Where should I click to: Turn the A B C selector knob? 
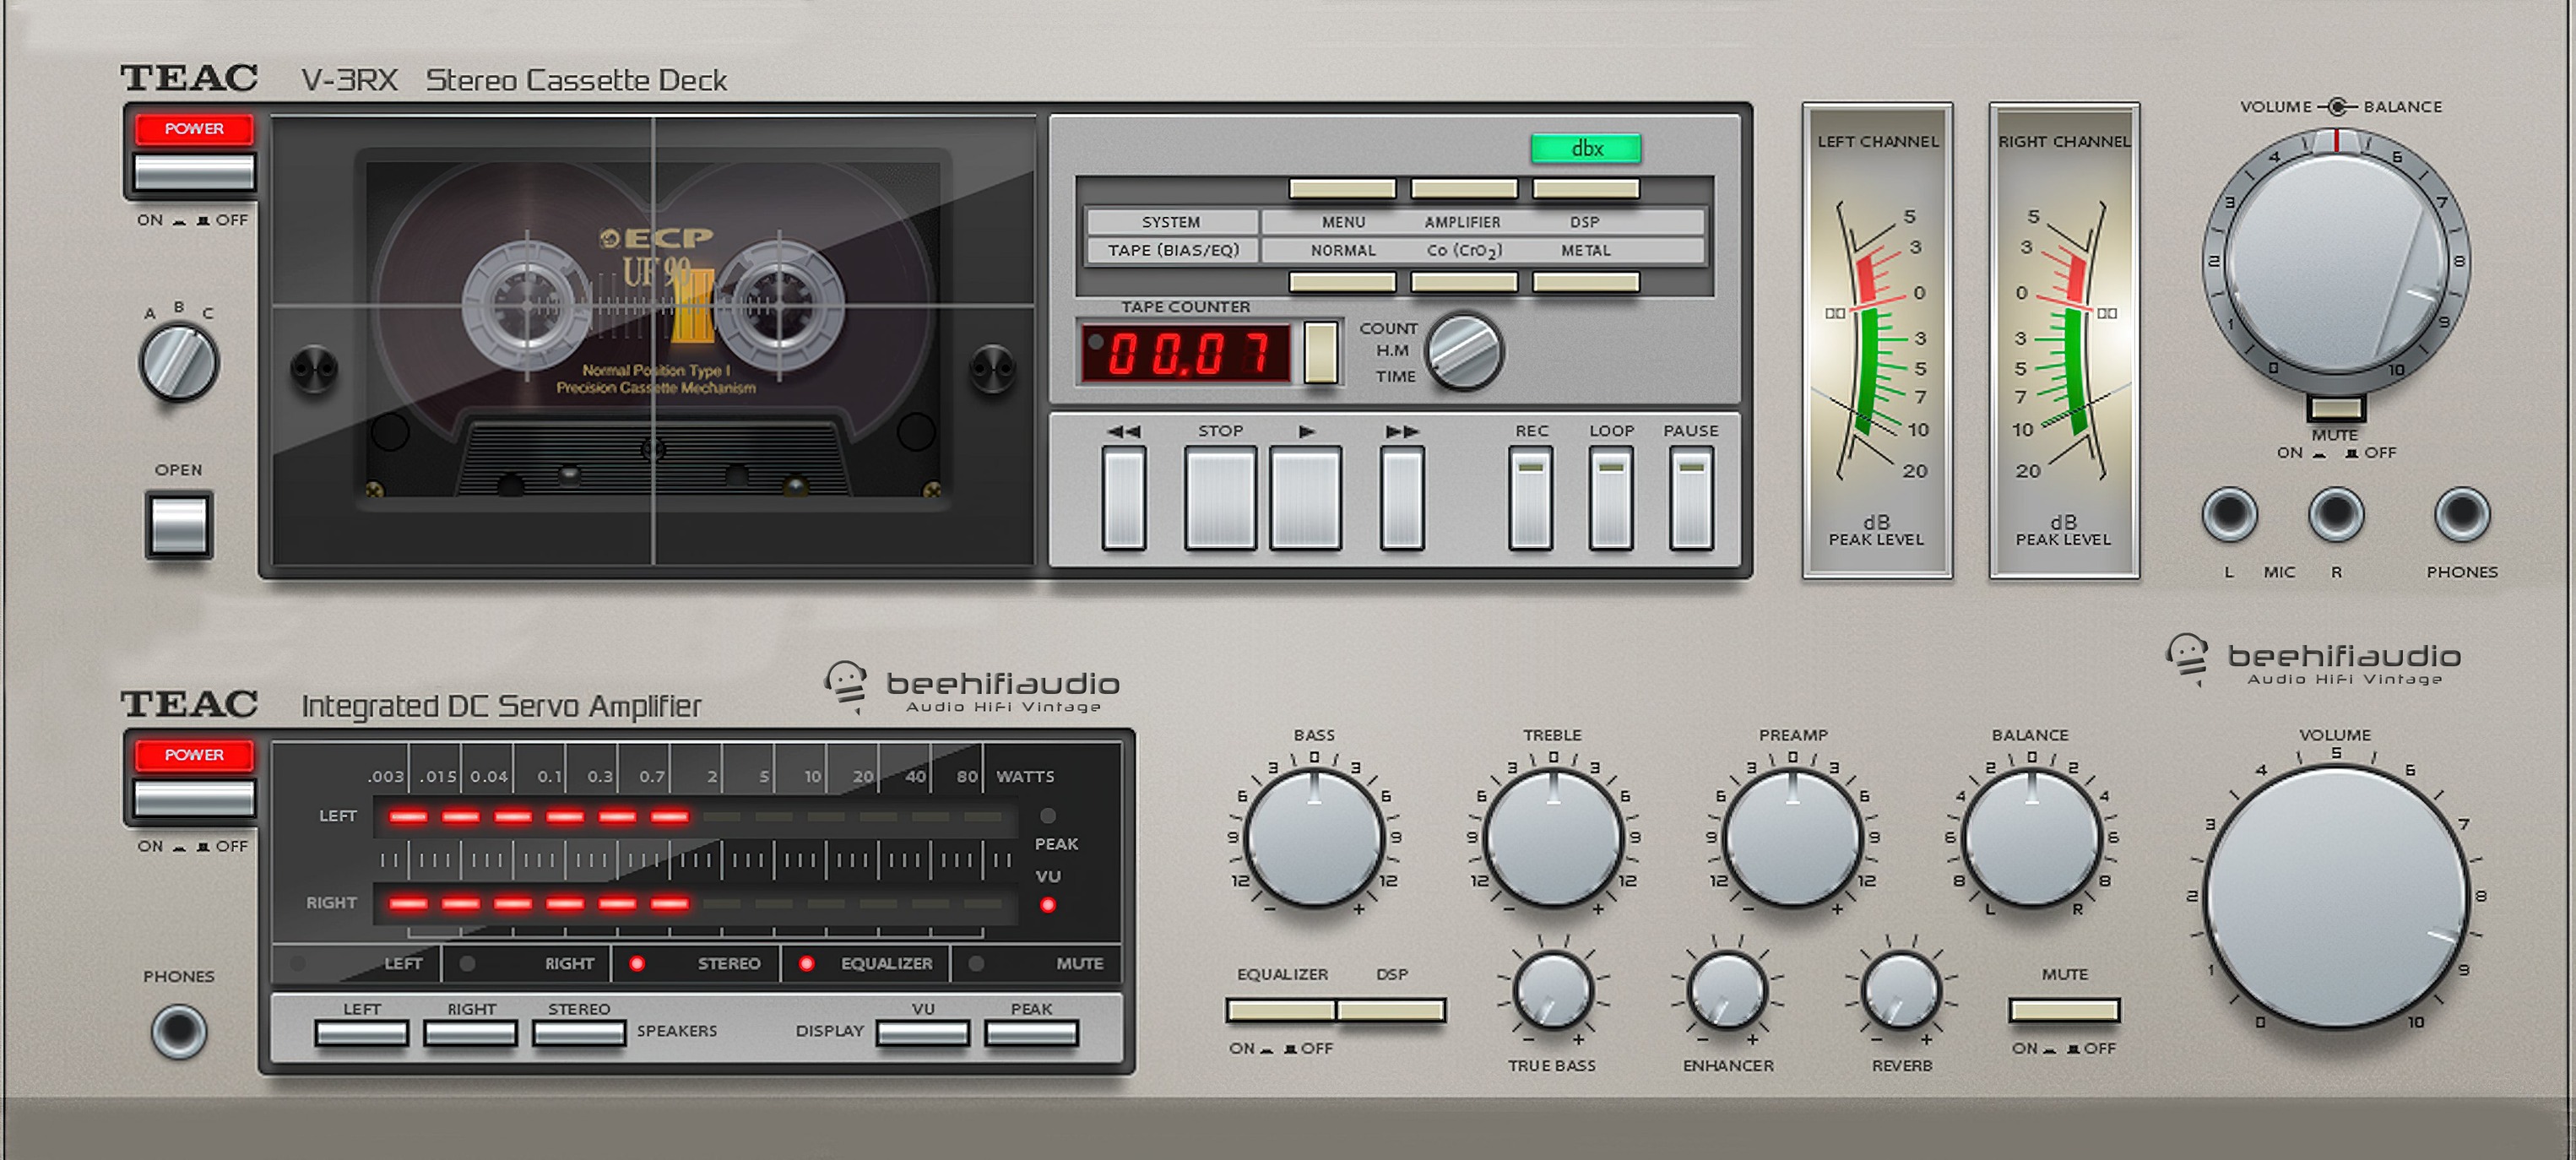pyautogui.click(x=179, y=361)
